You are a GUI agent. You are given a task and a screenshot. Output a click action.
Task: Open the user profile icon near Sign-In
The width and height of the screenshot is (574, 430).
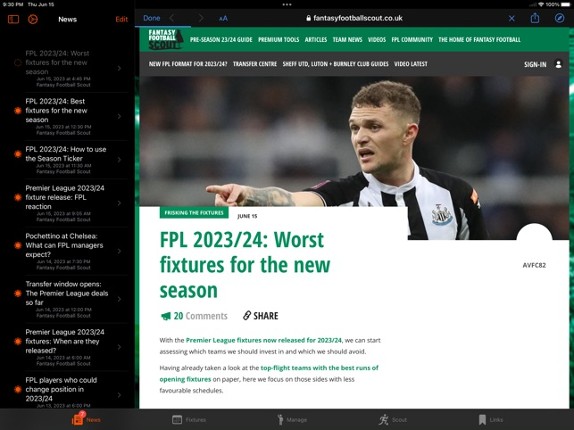[558, 64]
